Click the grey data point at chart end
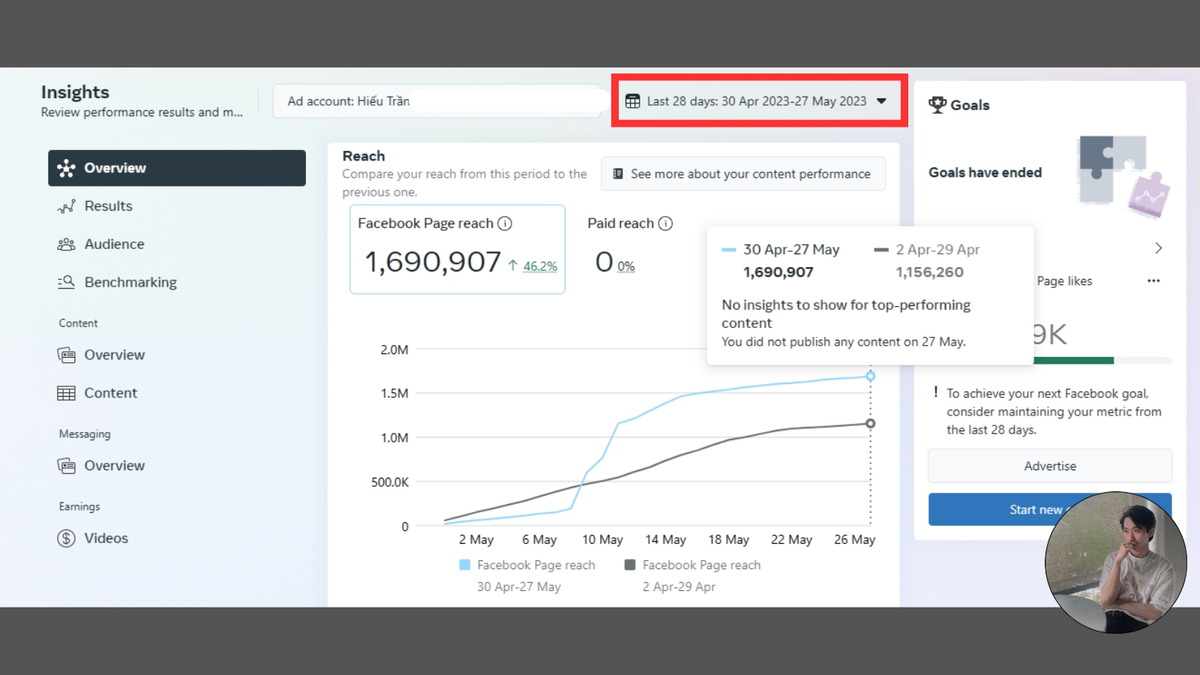The height and width of the screenshot is (675, 1200). [x=870, y=424]
